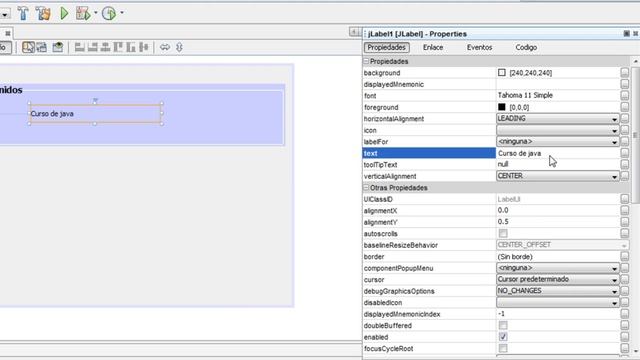Click second alignment icon in designer toolbar
Image resolution: width=640 pixels, height=360 pixels.
click(x=93, y=47)
